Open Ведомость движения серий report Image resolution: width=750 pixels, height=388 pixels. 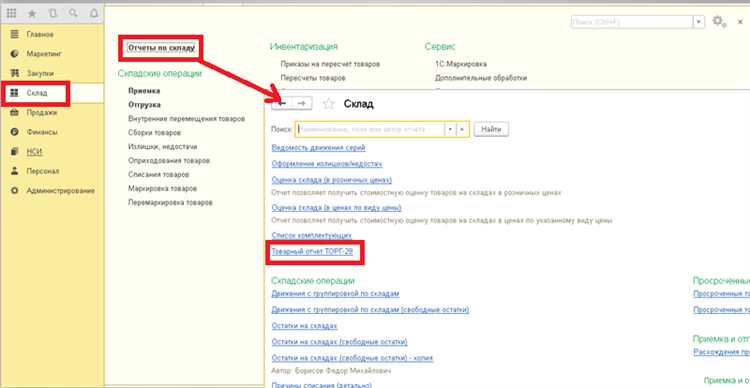[x=318, y=148]
